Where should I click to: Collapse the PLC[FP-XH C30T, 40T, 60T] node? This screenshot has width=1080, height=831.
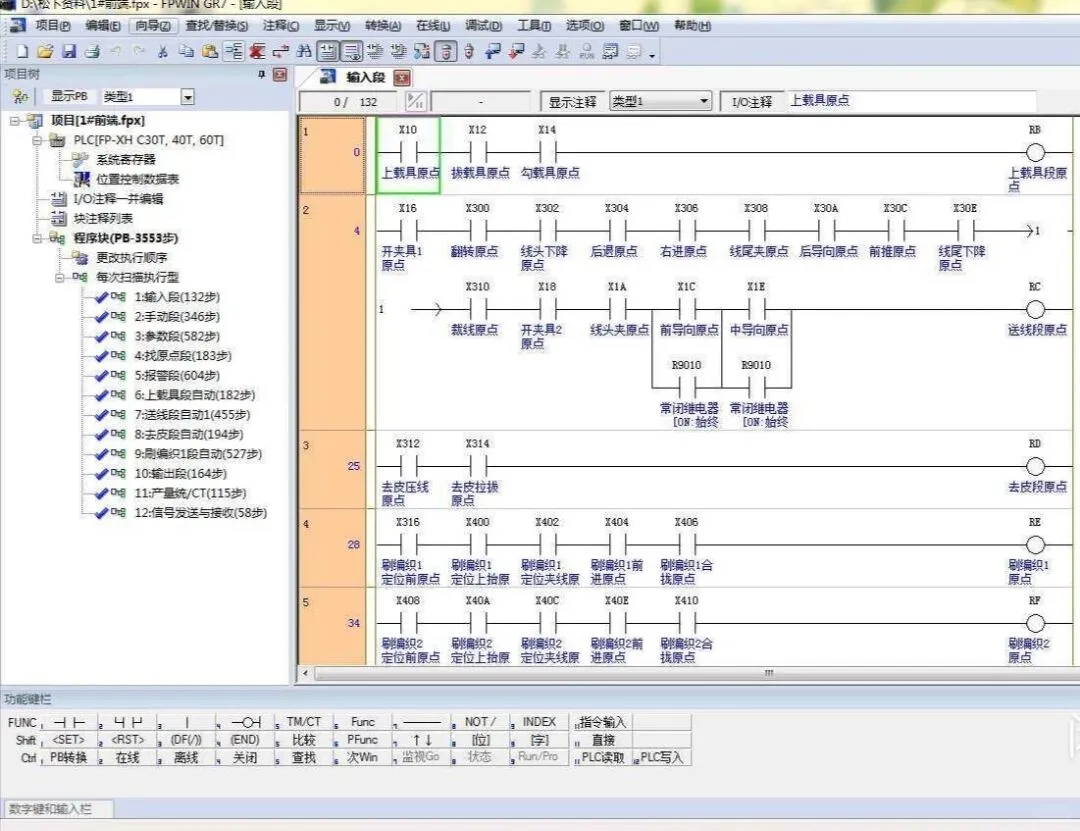pos(37,140)
